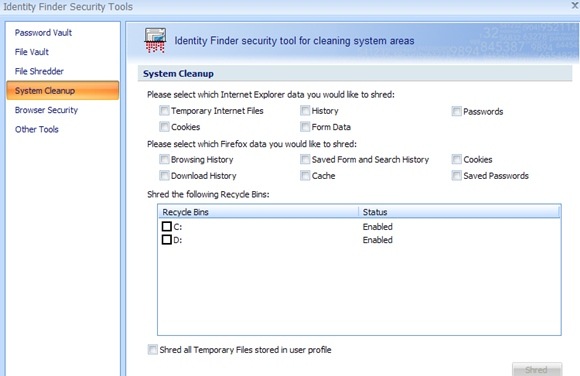Go to Browser Security
The height and width of the screenshot is (376, 580).
click(46, 110)
